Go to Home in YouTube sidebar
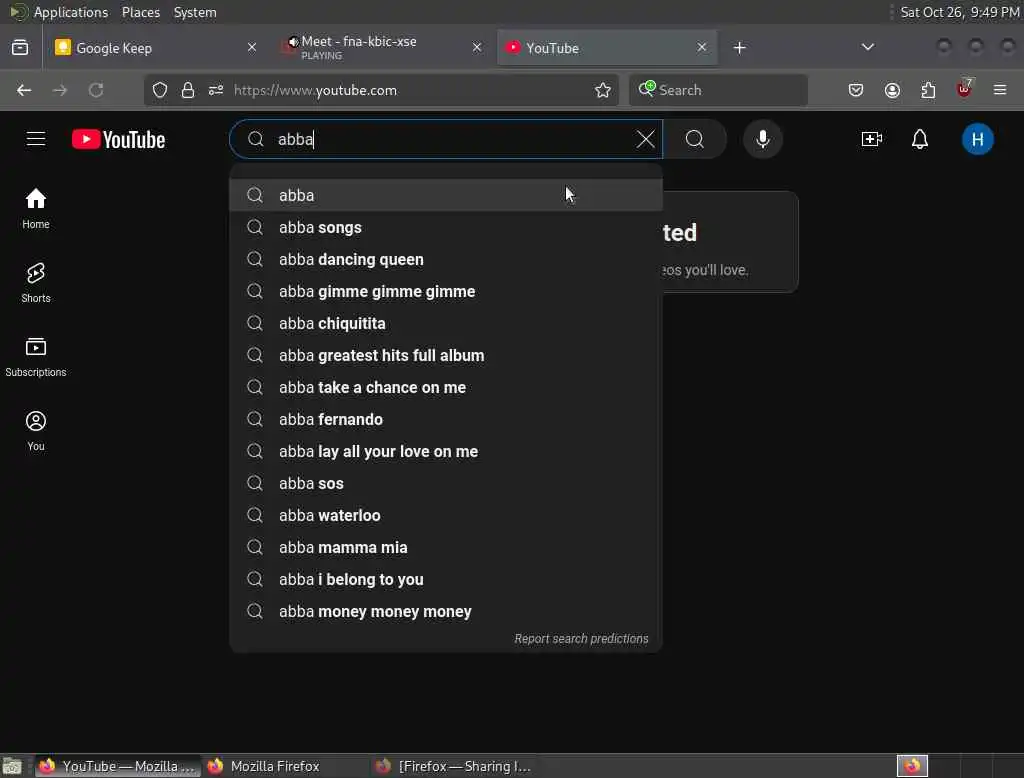Viewport: 1024px width, 778px height. click(36, 208)
